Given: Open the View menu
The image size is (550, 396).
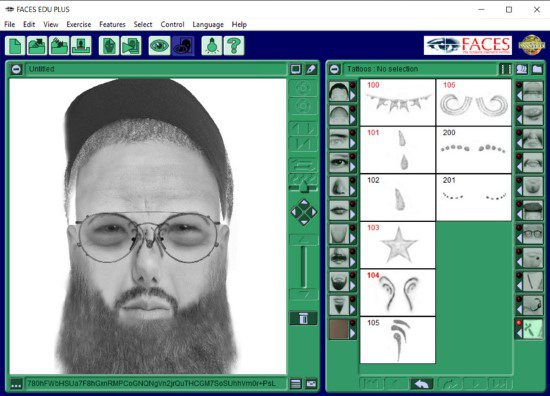Looking at the screenshot, I should tap(51, 25).
